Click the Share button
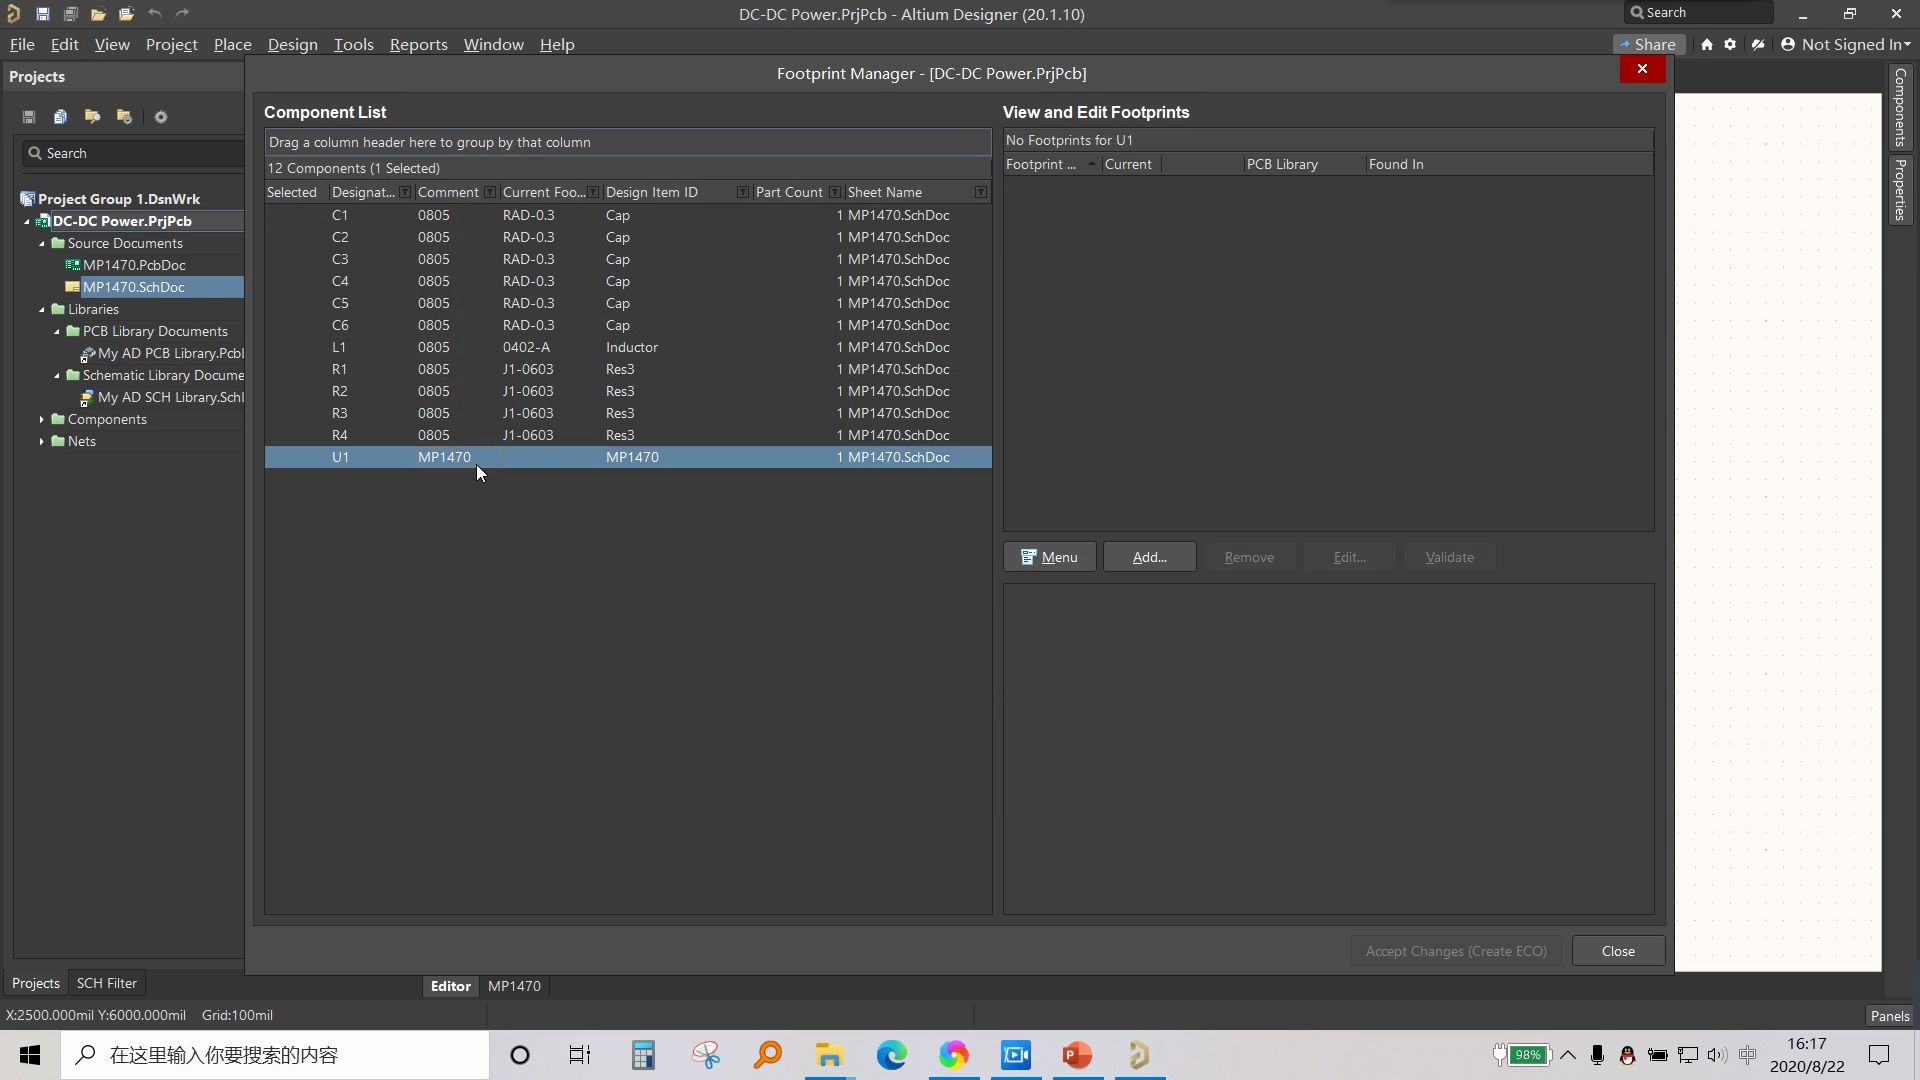 (1648, 45)
